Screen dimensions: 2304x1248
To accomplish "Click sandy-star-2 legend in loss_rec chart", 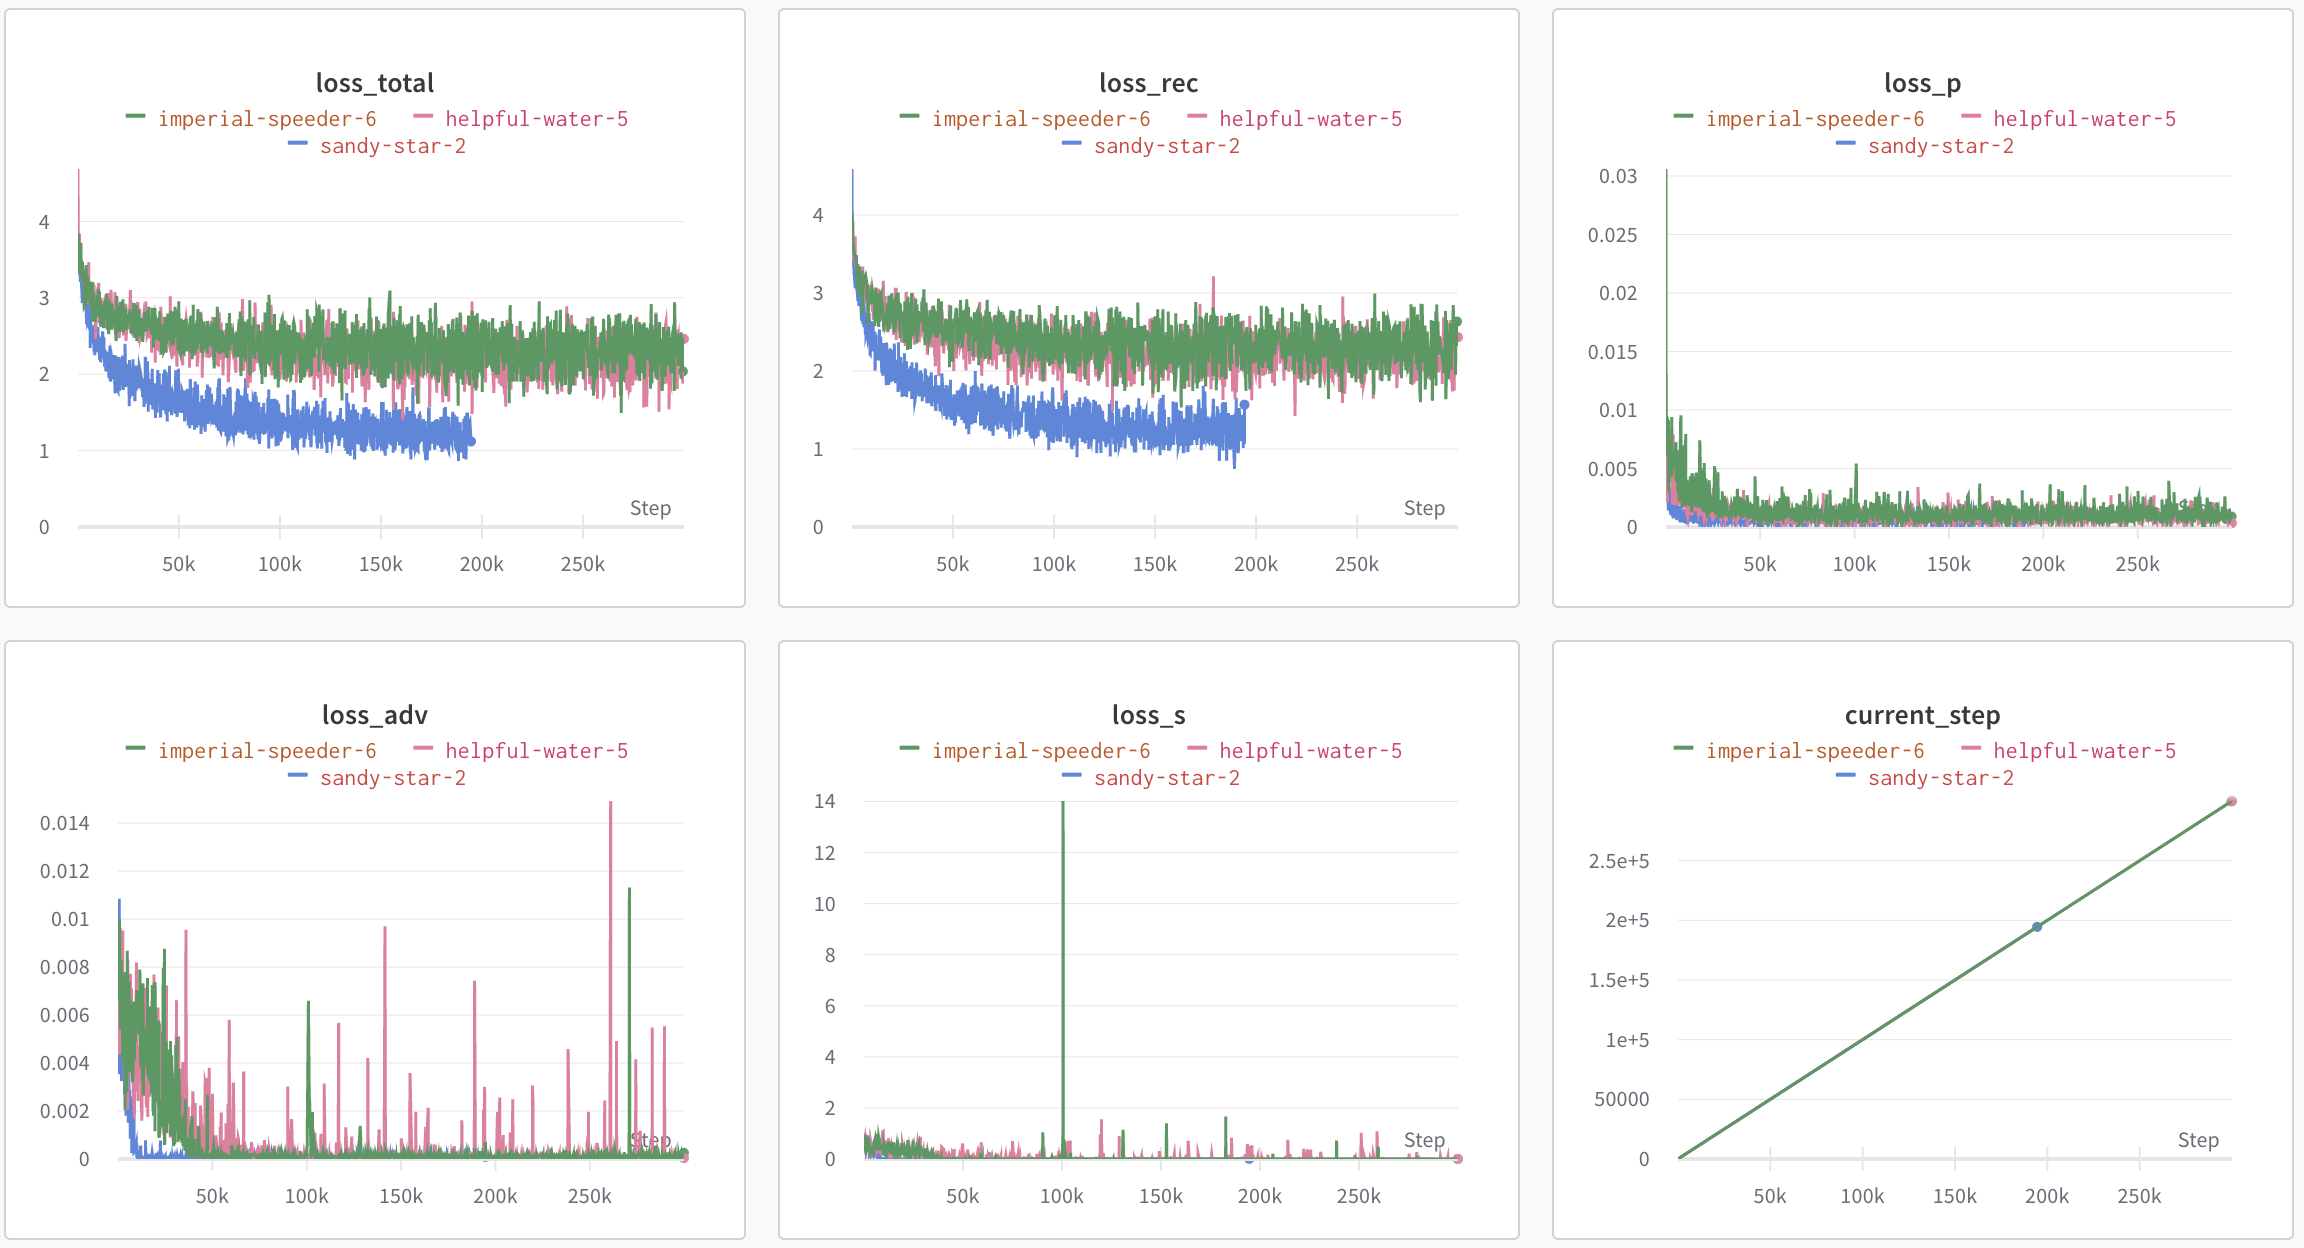I will tap(1166, 146).
